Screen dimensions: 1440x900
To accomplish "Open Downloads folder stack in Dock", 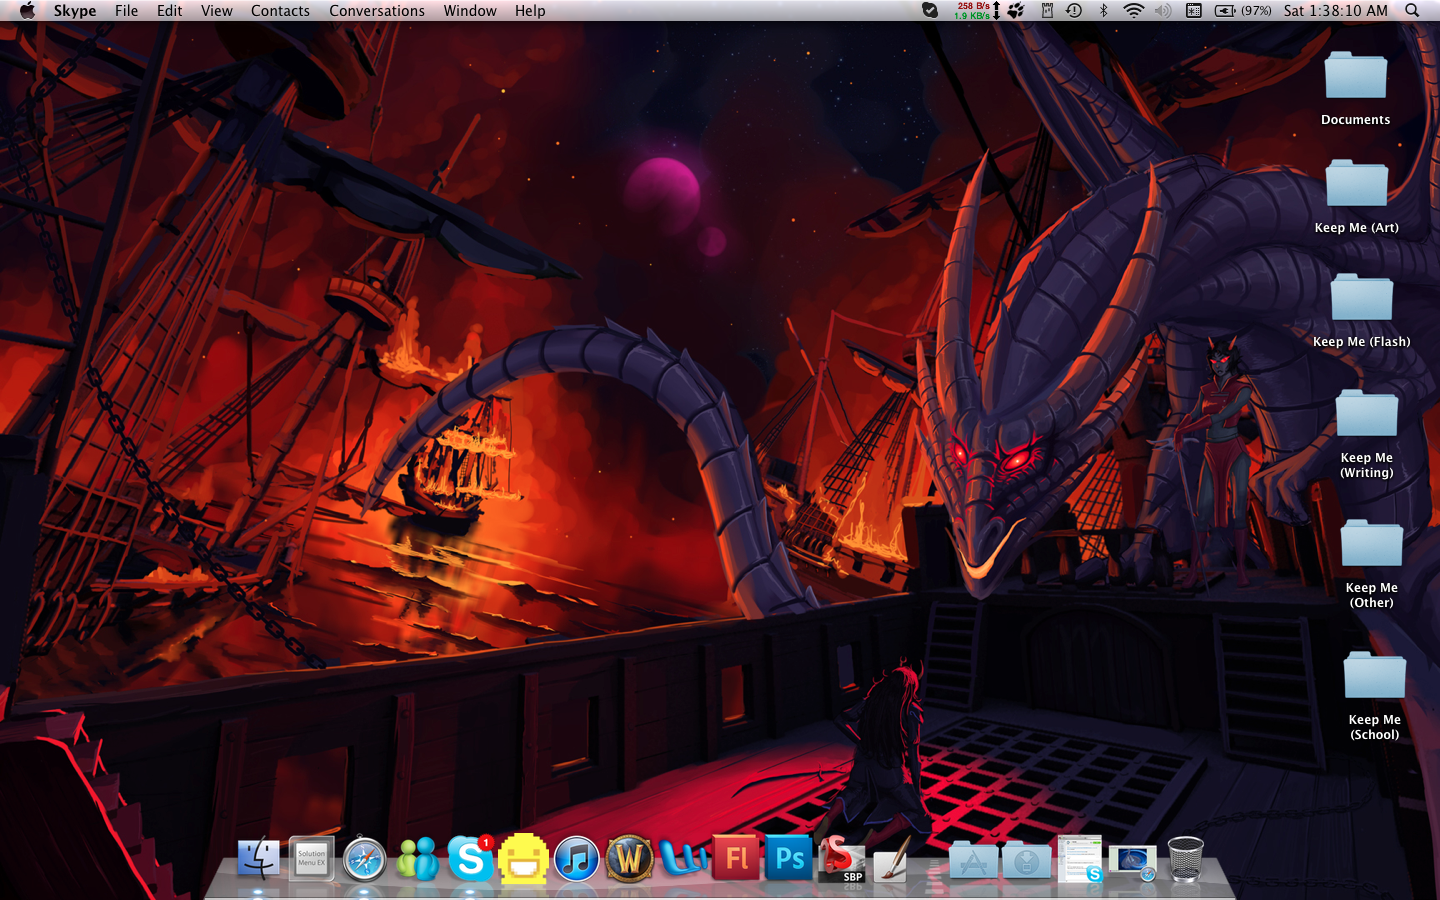I will click(x=1026, y=860).
